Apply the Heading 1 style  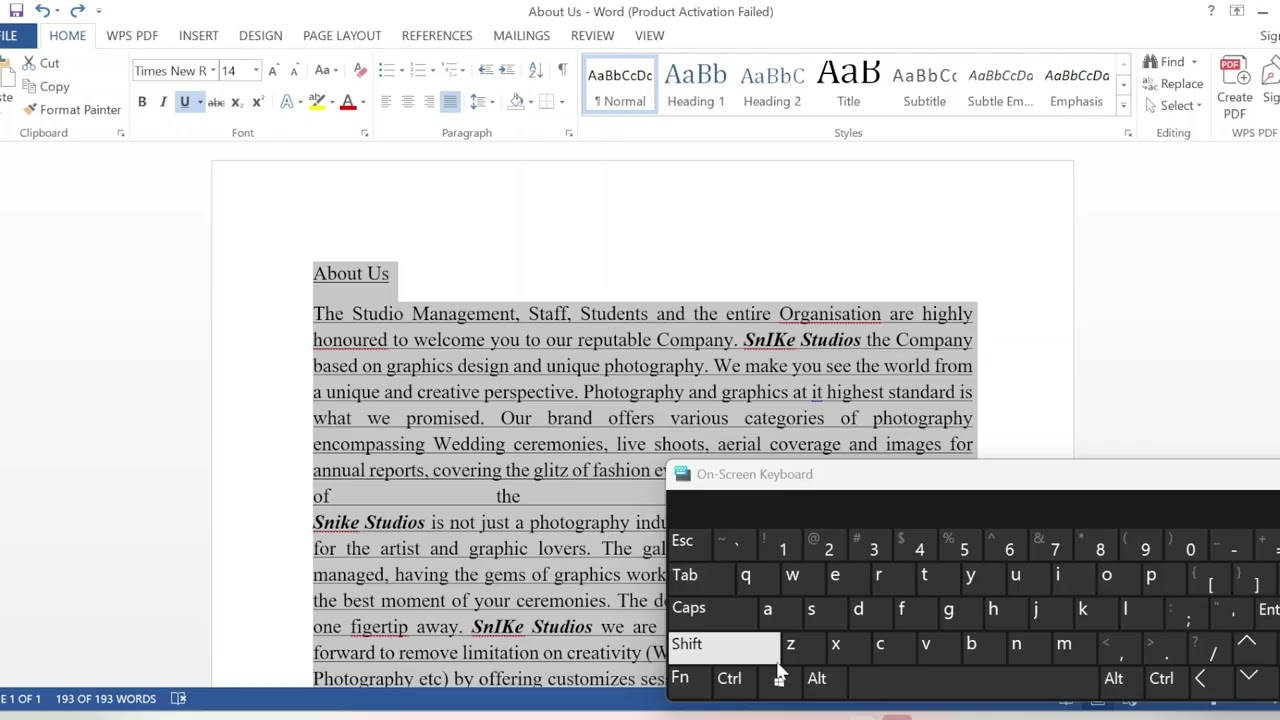click(696, 85)
